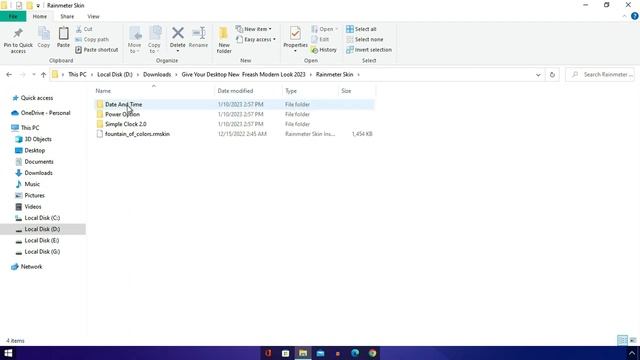Click Local Disk (D:) in the address bar
This screenshot has height=360, width=640.
point(115,75)
